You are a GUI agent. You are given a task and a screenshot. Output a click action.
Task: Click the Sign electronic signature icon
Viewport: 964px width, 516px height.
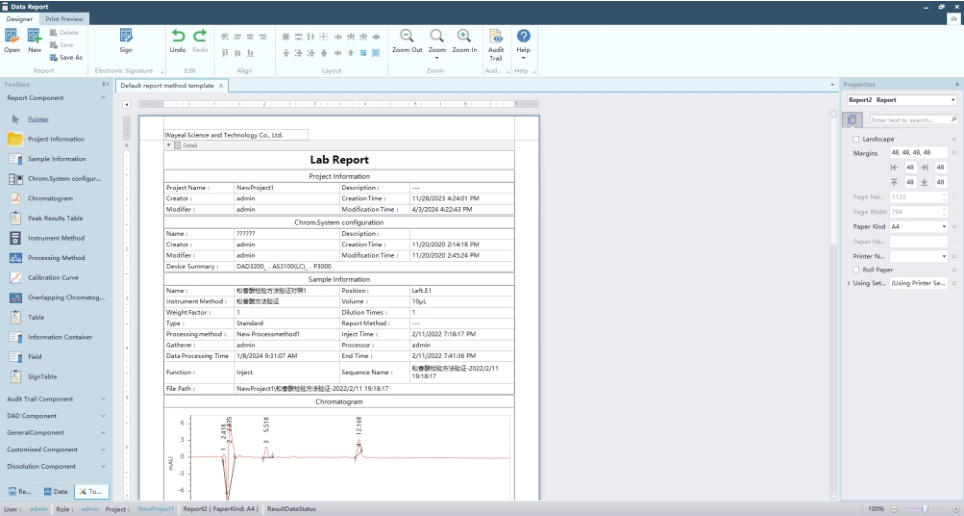click(x=126, y=37)
